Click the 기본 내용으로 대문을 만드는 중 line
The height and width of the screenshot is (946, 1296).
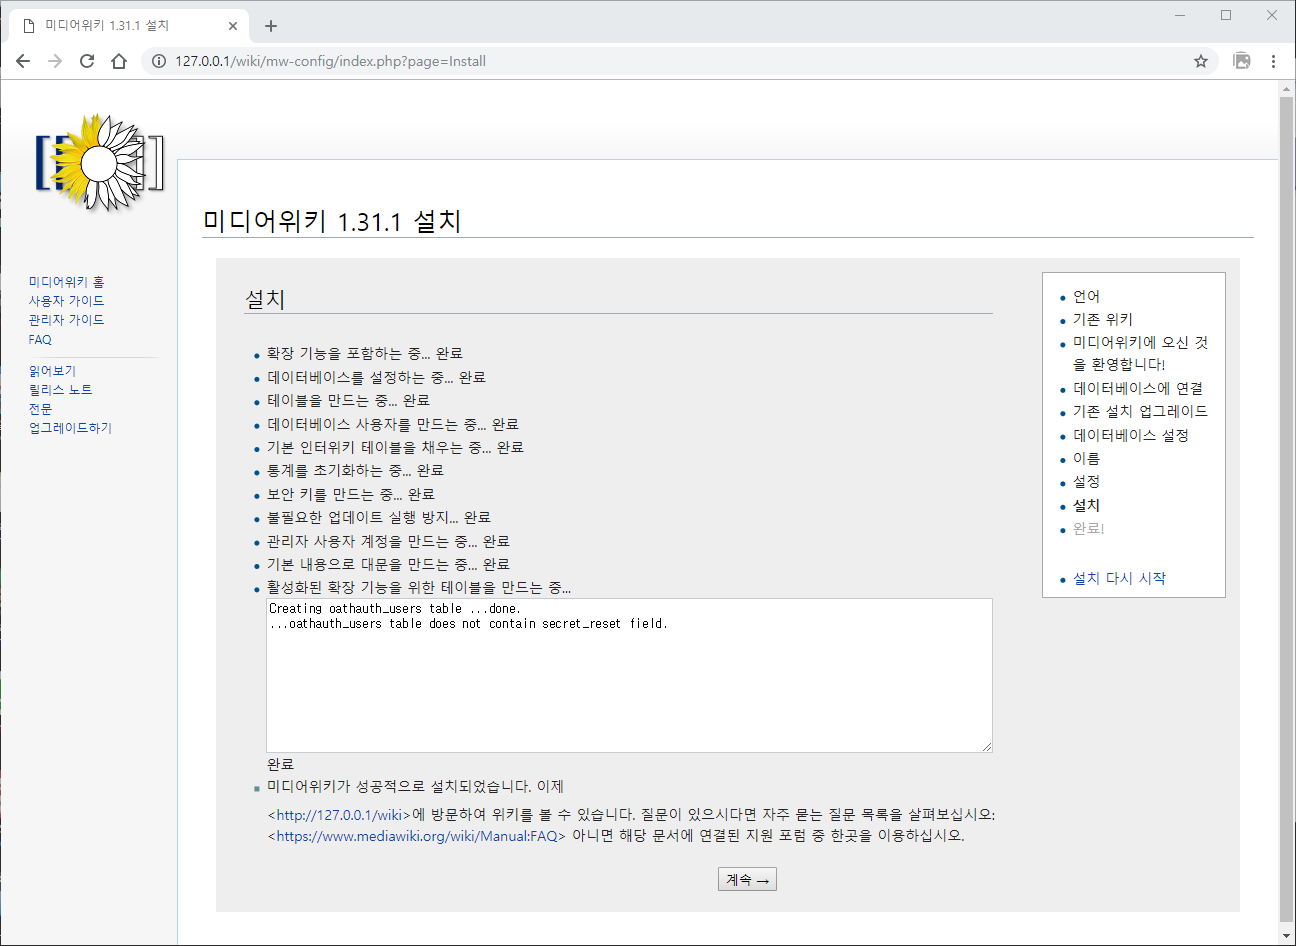(x=388, y=564)
